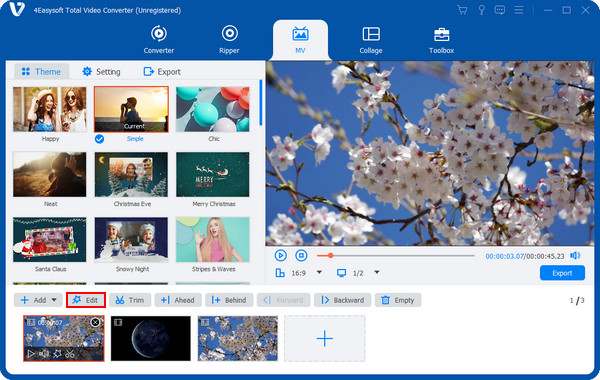This screenshot has height=380, width=600.
Task: Pick the Snowy Night theme
Action: tap(131, 240)
